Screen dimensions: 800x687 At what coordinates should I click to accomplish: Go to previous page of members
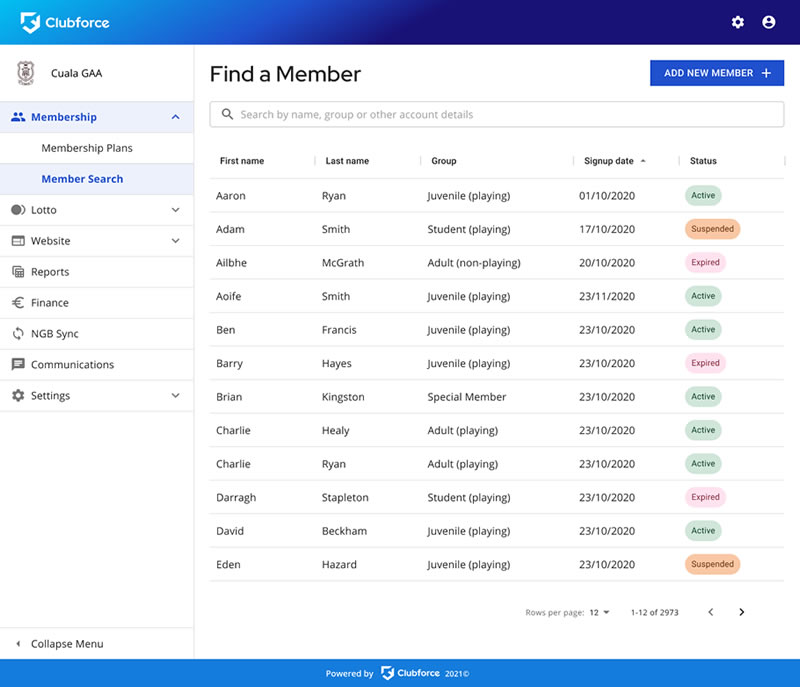[711, 612]
